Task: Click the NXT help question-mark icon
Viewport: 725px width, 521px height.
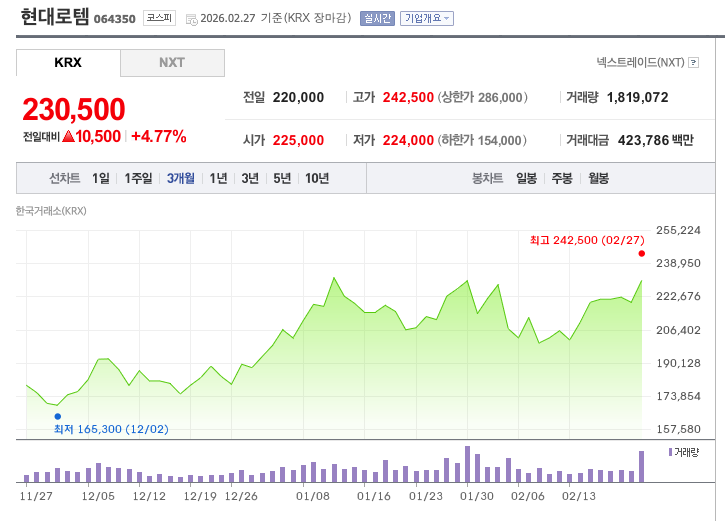Action: pyautogui.click(x=693, y=62)
